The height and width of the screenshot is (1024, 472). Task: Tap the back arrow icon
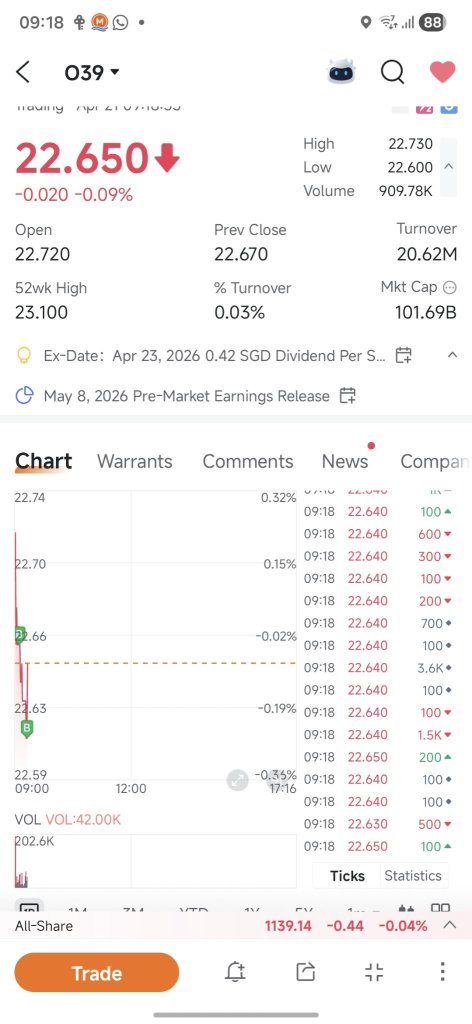pyautogui.click(x=23, y=72)
